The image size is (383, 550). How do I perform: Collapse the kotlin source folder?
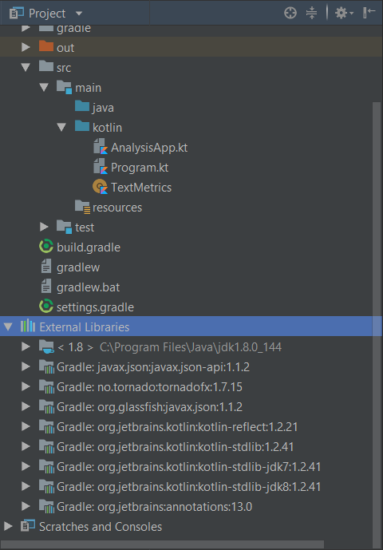coord(62,127)
